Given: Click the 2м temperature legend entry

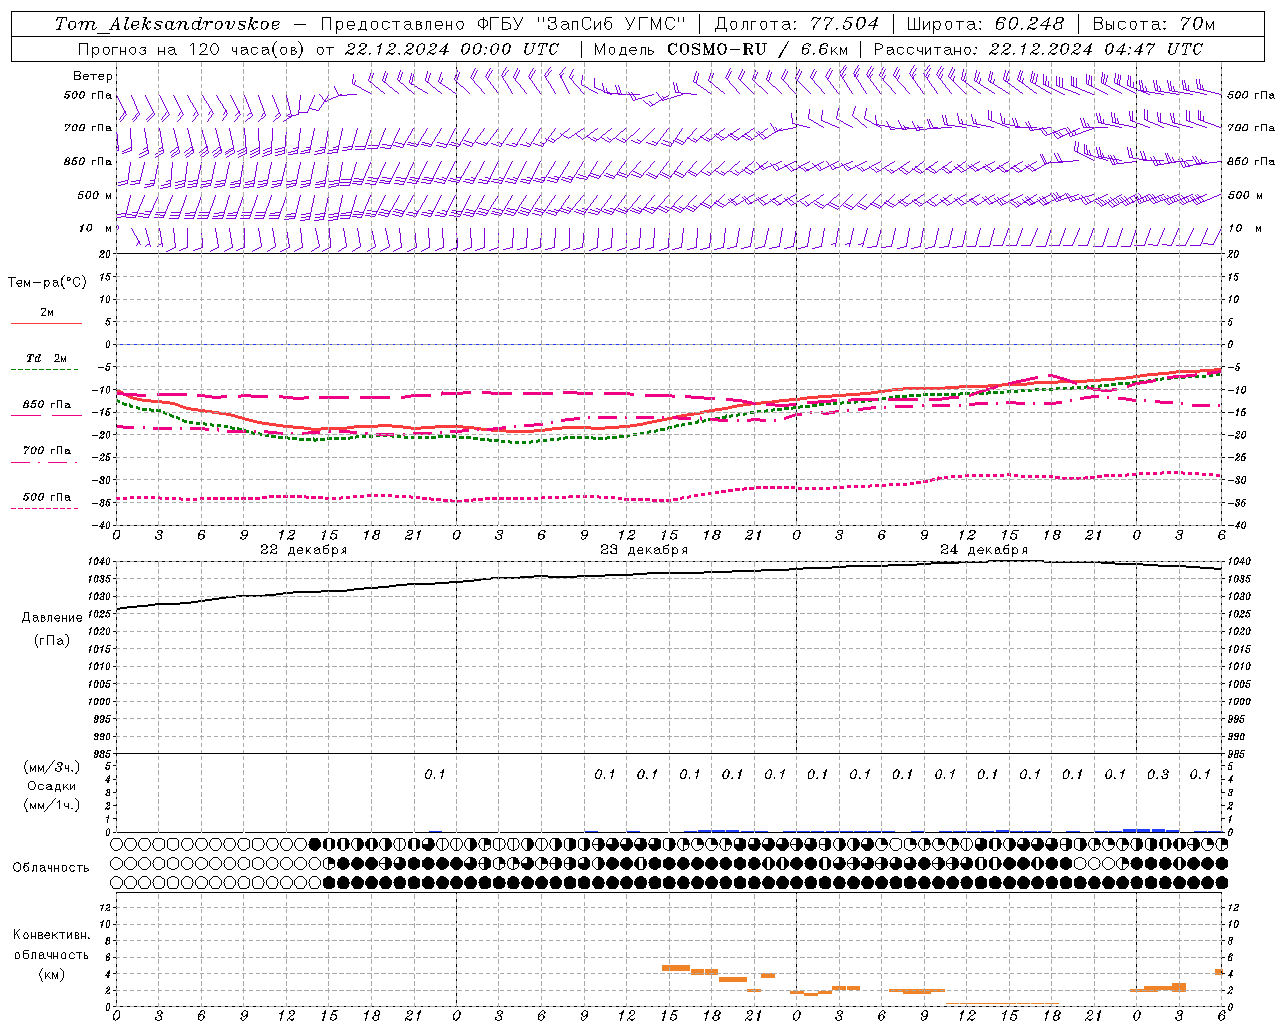Looking at the screenshot, I should coord(47,313).
